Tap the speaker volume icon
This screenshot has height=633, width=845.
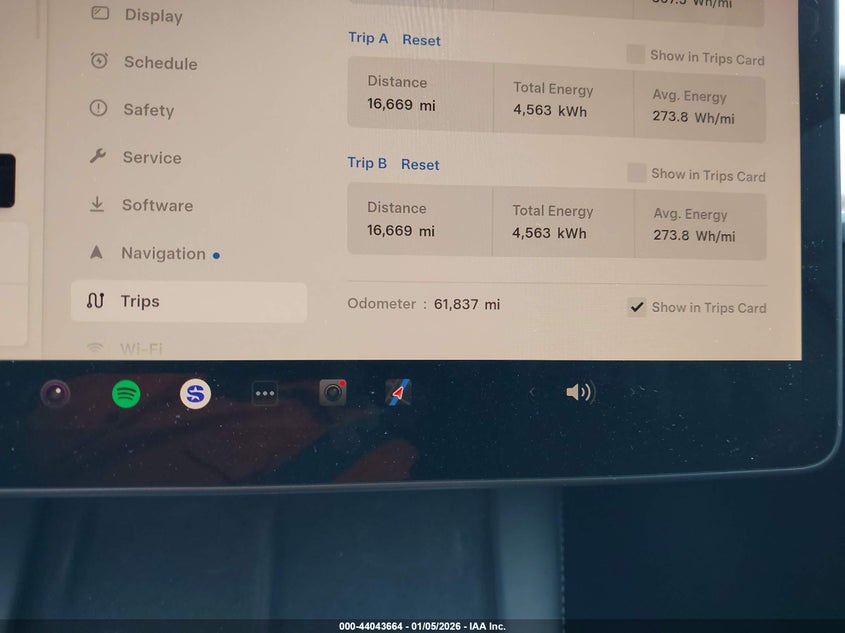579,393
